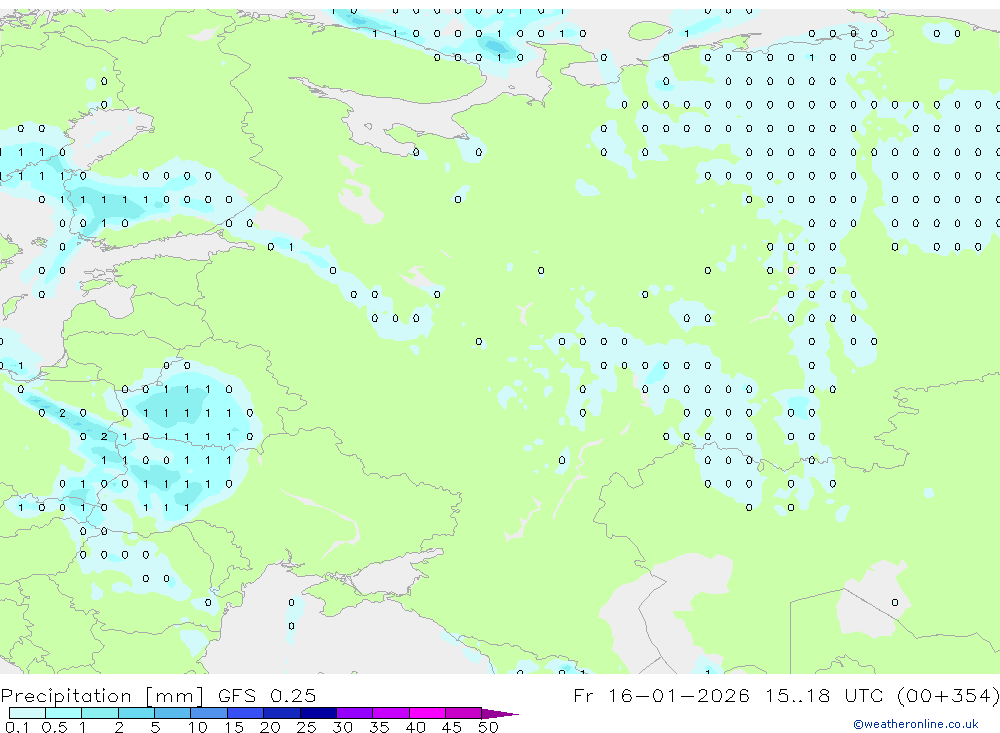
Task: Click the purple legend swatch between 30 and 35
Action: pos(354,713)
